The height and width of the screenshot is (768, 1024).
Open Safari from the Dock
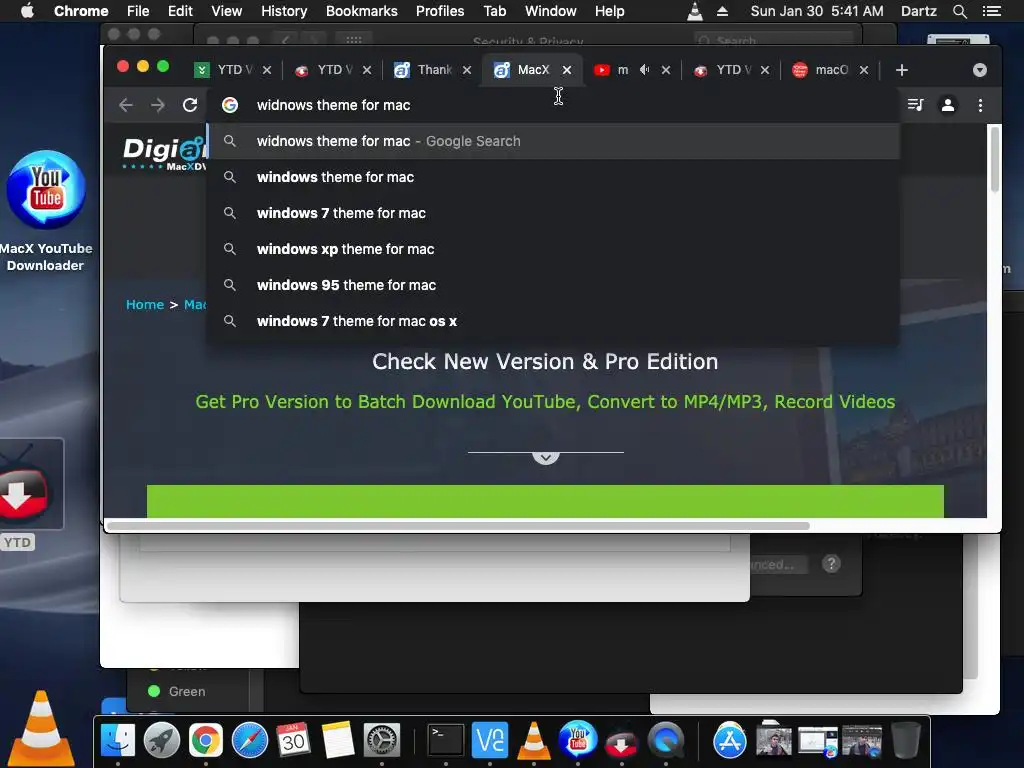point(249,741)
